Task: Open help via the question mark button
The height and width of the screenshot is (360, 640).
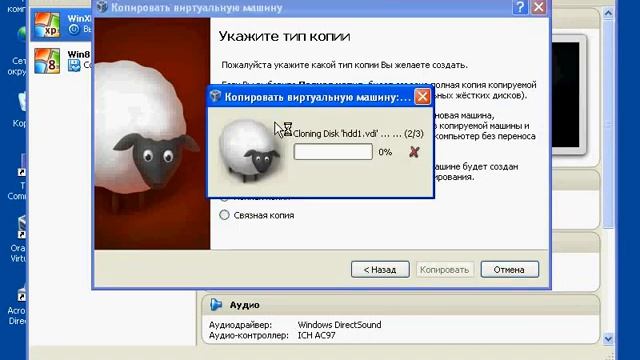Action: pyautogui.click(x=520, y=7)
